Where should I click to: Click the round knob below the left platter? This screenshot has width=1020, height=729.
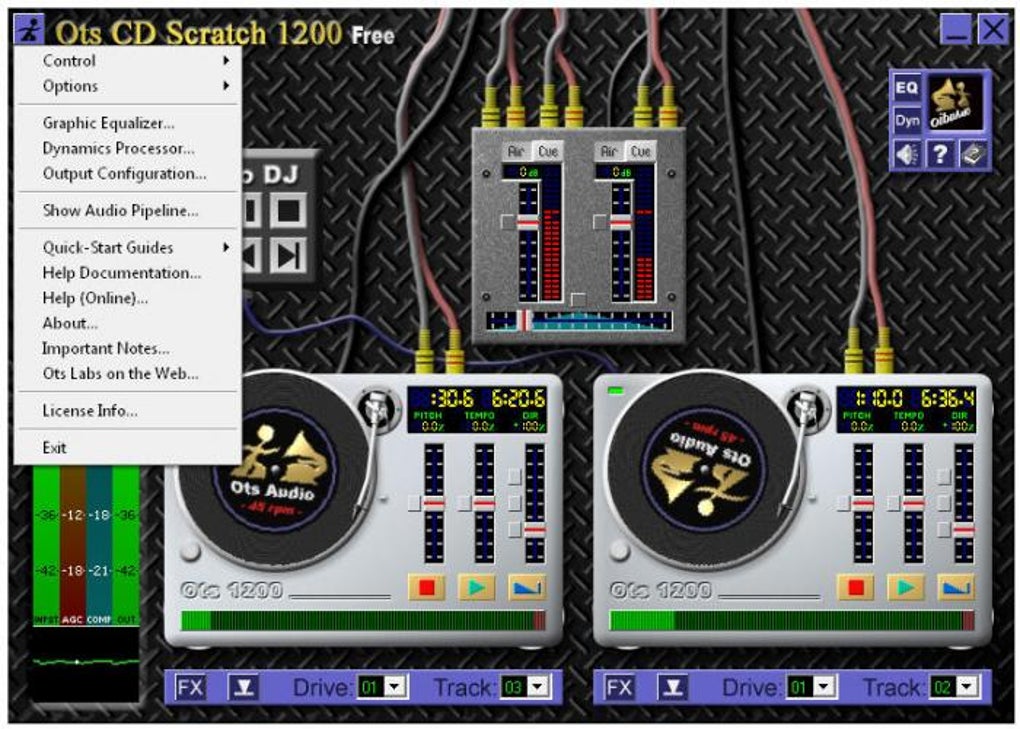190,552
